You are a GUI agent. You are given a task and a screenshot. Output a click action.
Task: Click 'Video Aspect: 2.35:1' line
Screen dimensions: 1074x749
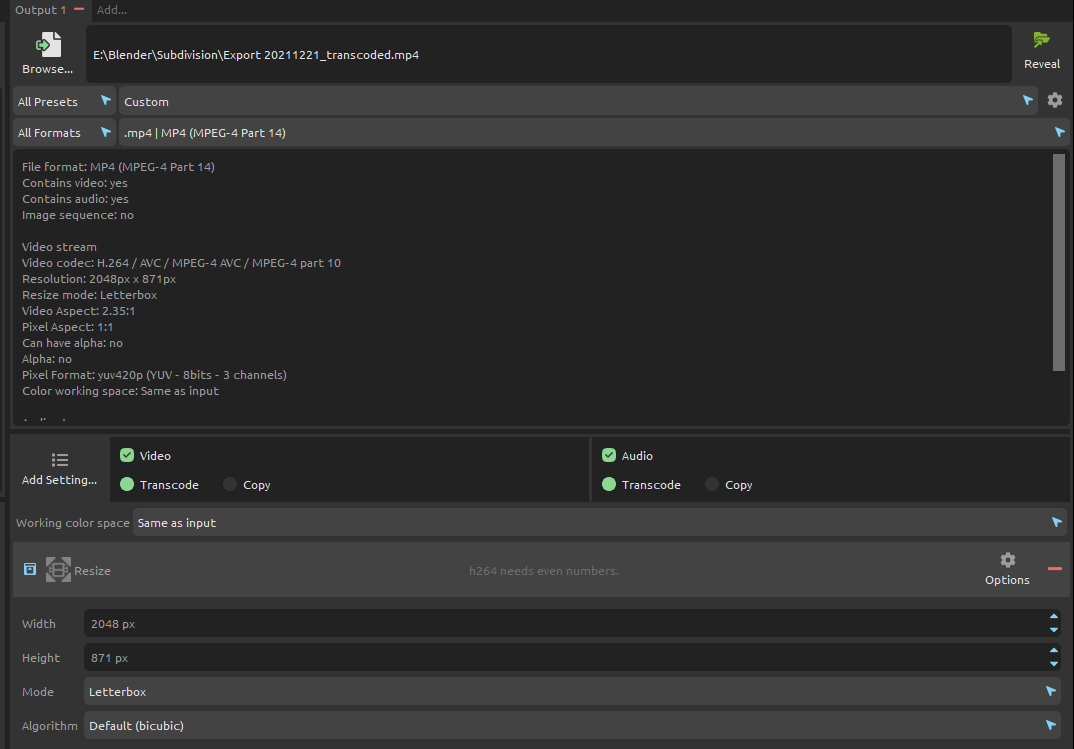tap(79, 311)
